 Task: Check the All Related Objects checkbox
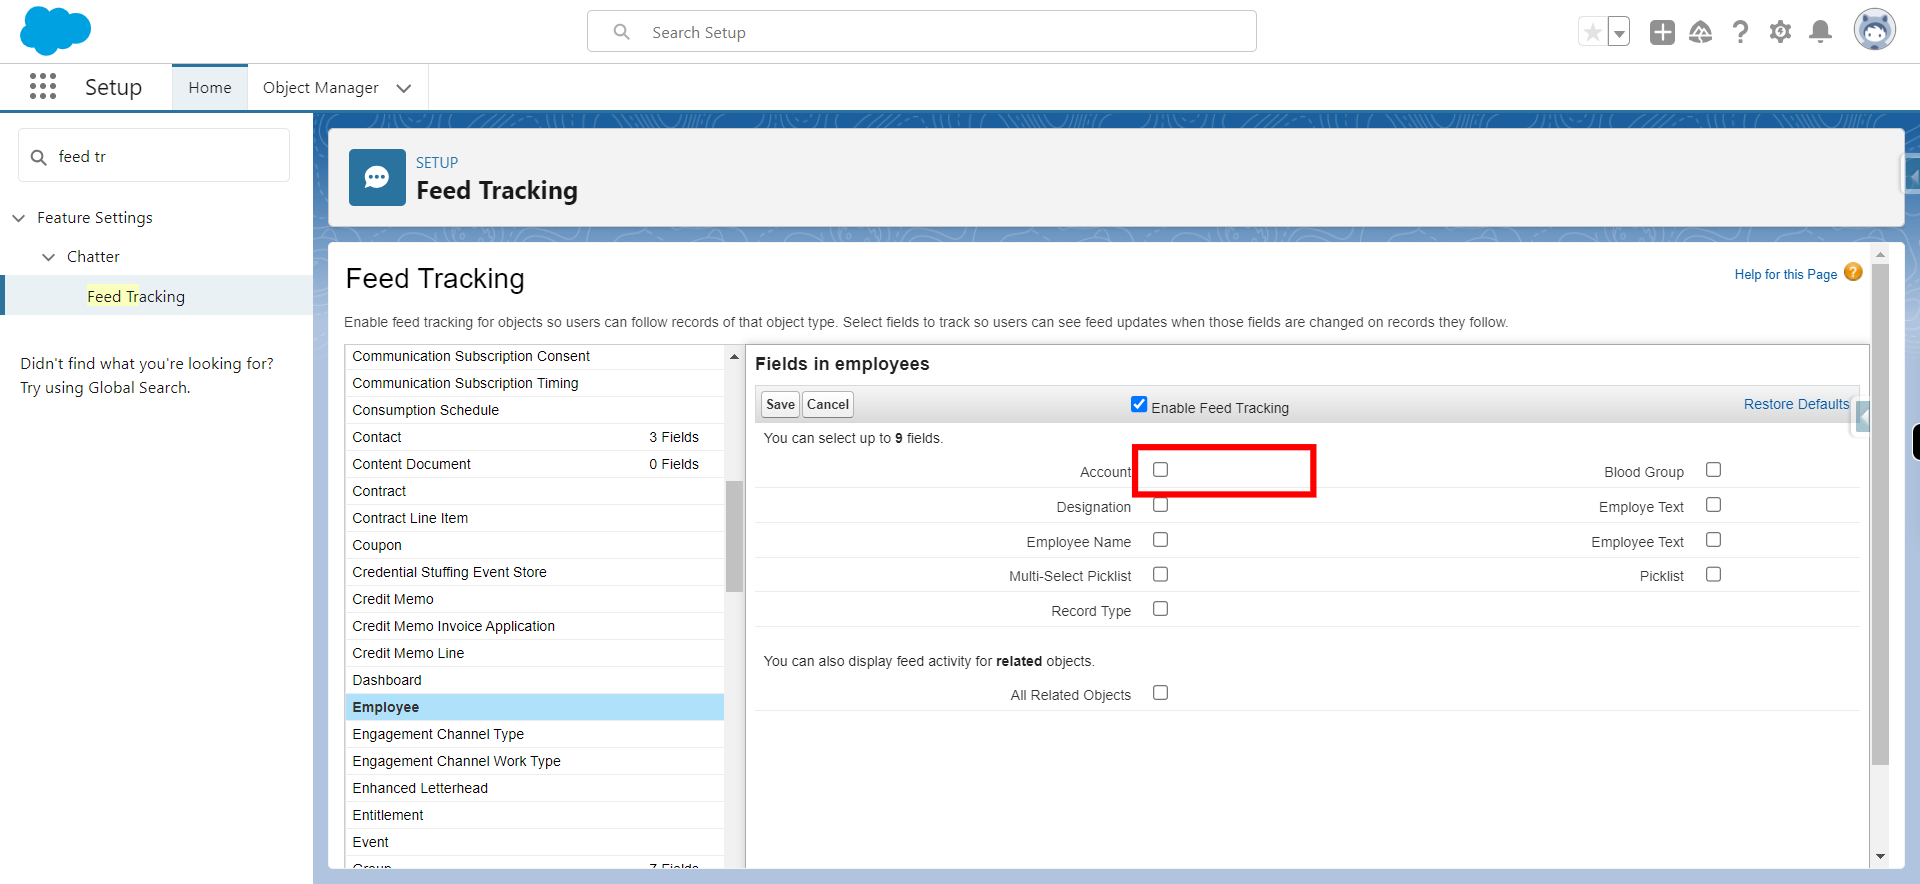[1160, 692]
